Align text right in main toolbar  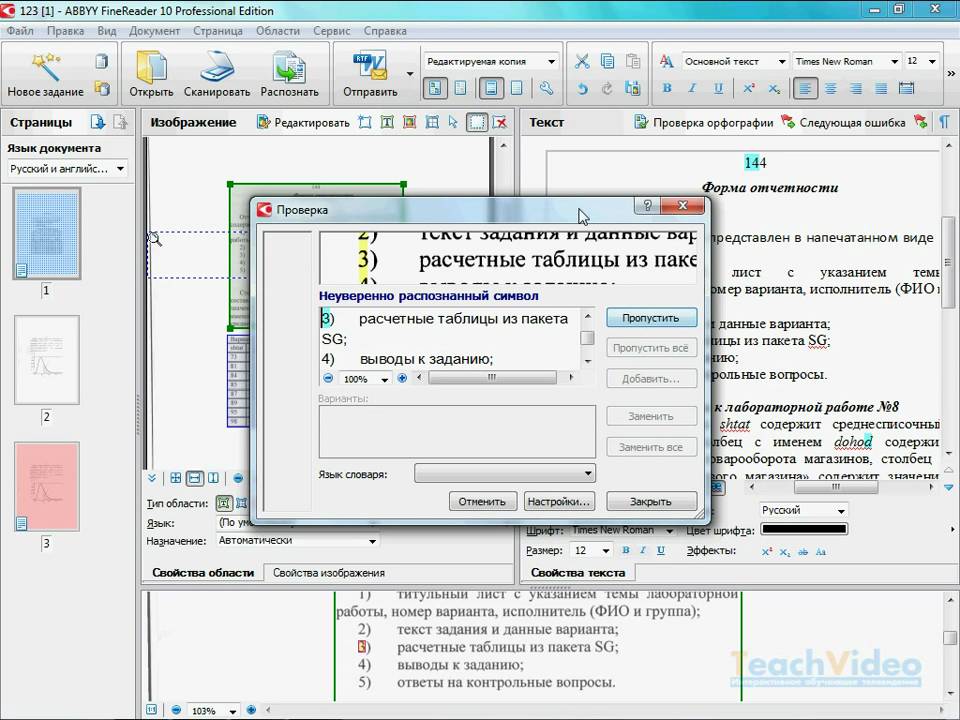(x=856, y=89)
